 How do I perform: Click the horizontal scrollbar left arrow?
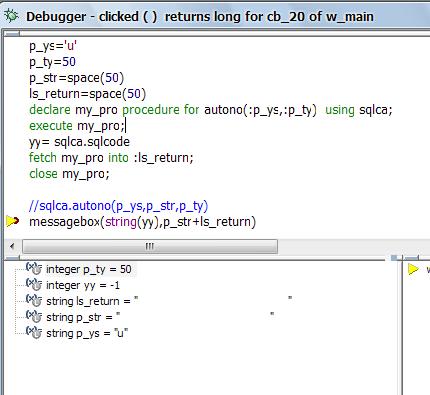pyautogui.click(x=12, y=247)
